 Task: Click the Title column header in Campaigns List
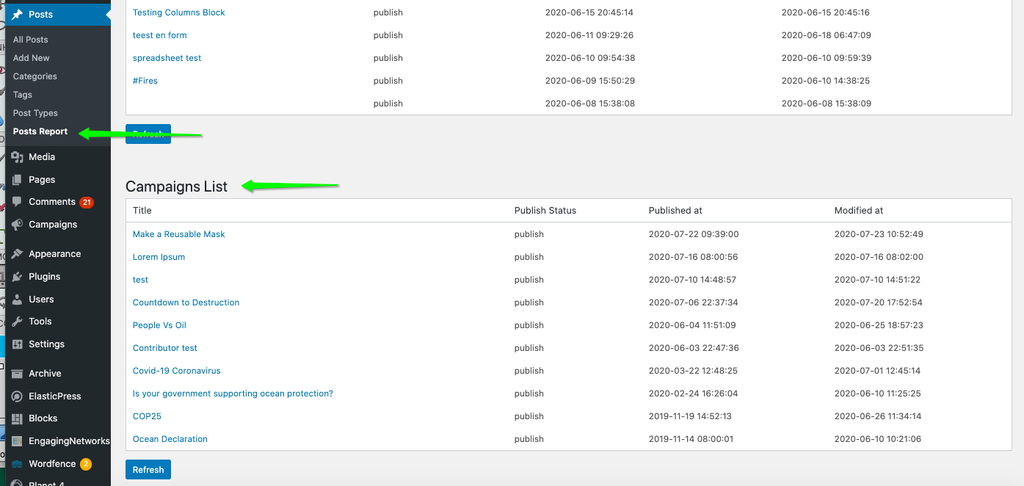click(x=142, y=211)
